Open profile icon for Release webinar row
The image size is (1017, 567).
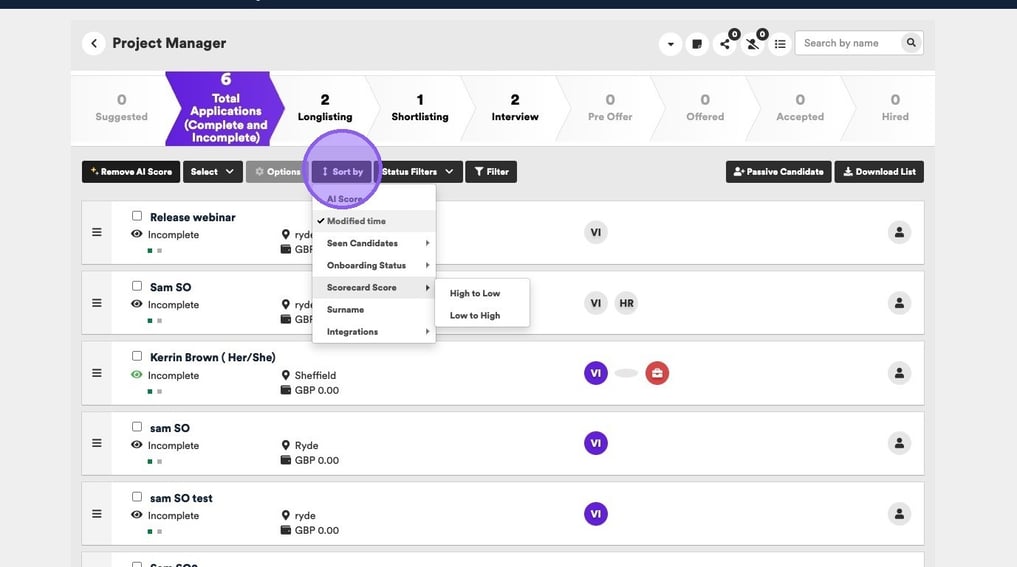tap(899, 232)
